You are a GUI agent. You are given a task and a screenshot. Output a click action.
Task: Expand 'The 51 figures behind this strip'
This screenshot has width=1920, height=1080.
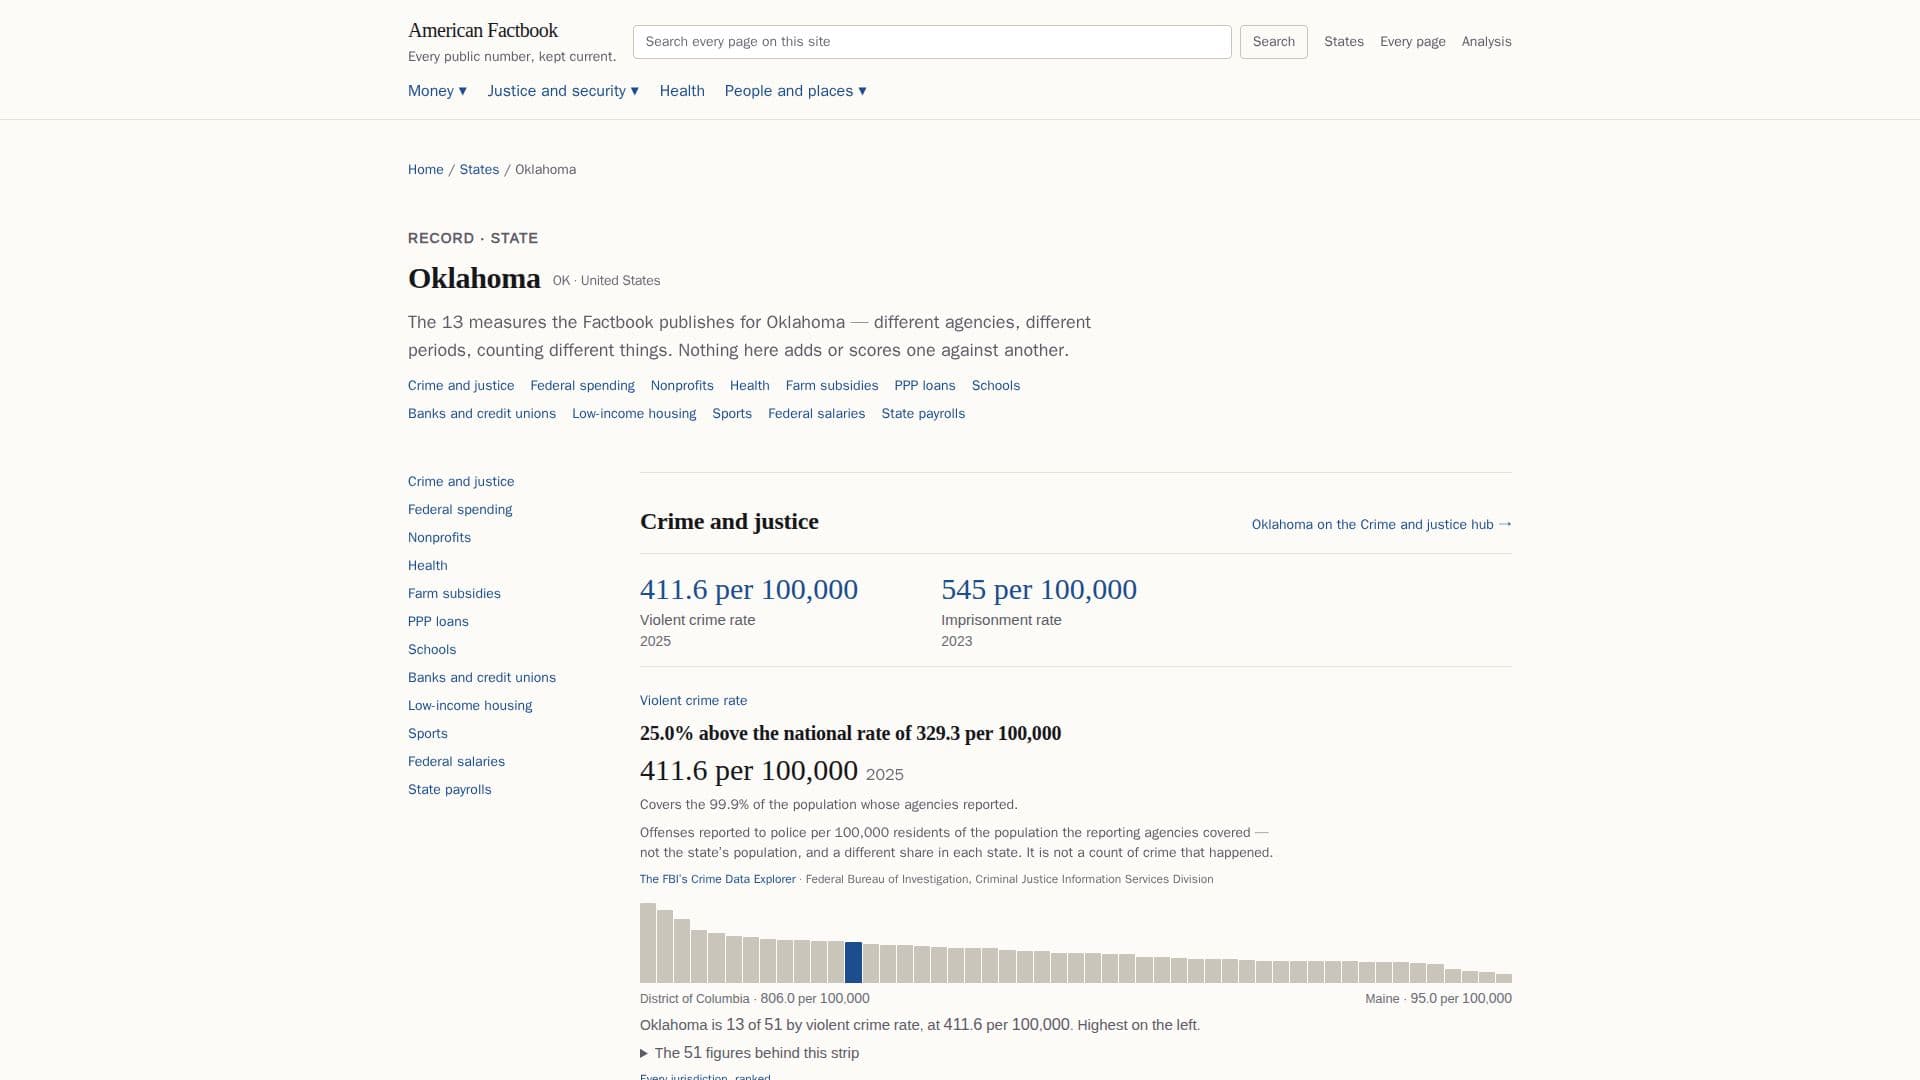pos(749,1053)
